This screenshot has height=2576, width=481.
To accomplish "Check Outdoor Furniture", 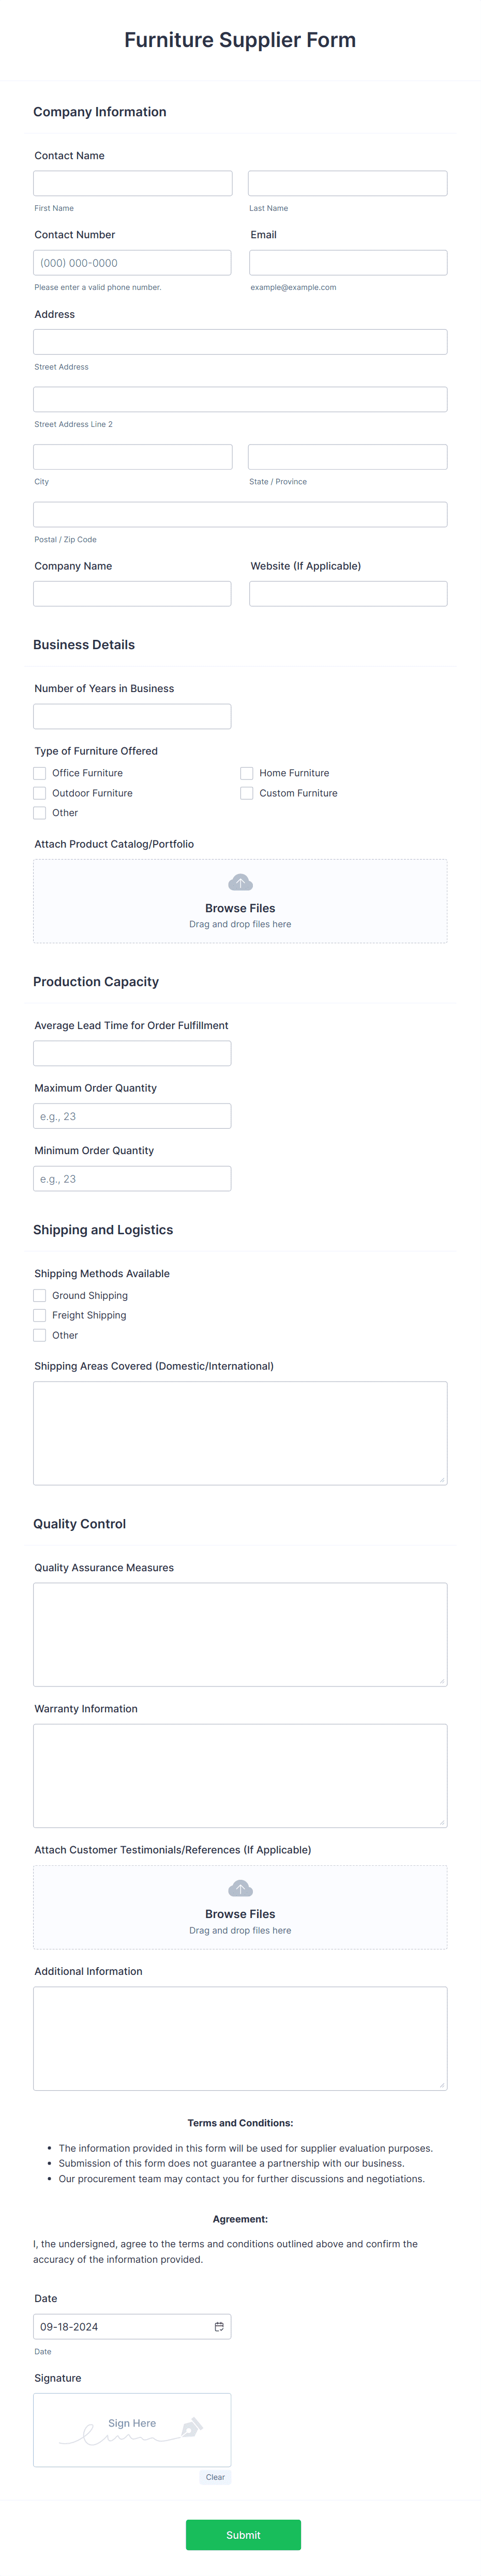I will [39, 793].
